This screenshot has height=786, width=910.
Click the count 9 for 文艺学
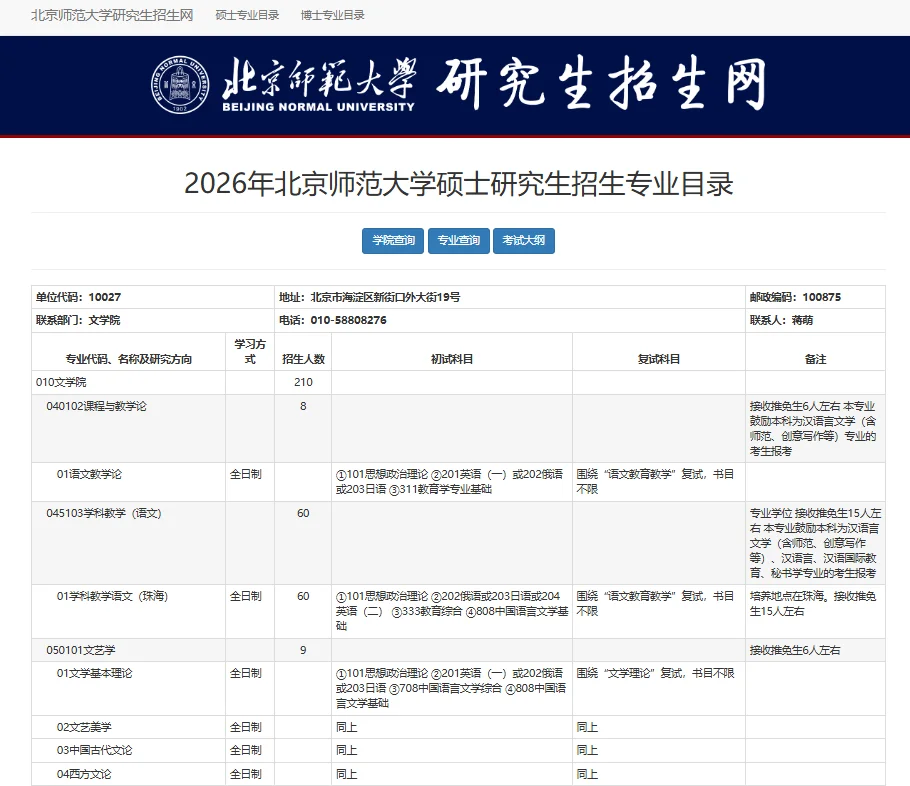click(x=303, y=650)
